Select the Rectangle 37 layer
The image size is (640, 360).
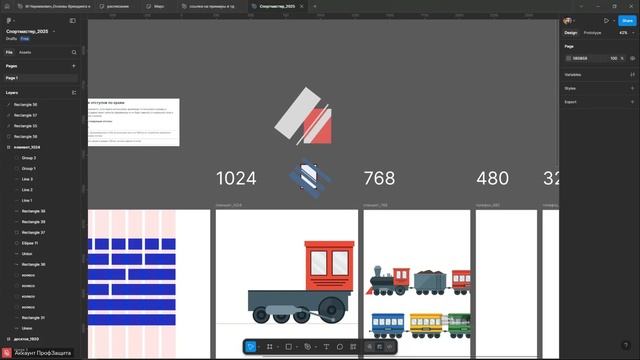[33, 232]
